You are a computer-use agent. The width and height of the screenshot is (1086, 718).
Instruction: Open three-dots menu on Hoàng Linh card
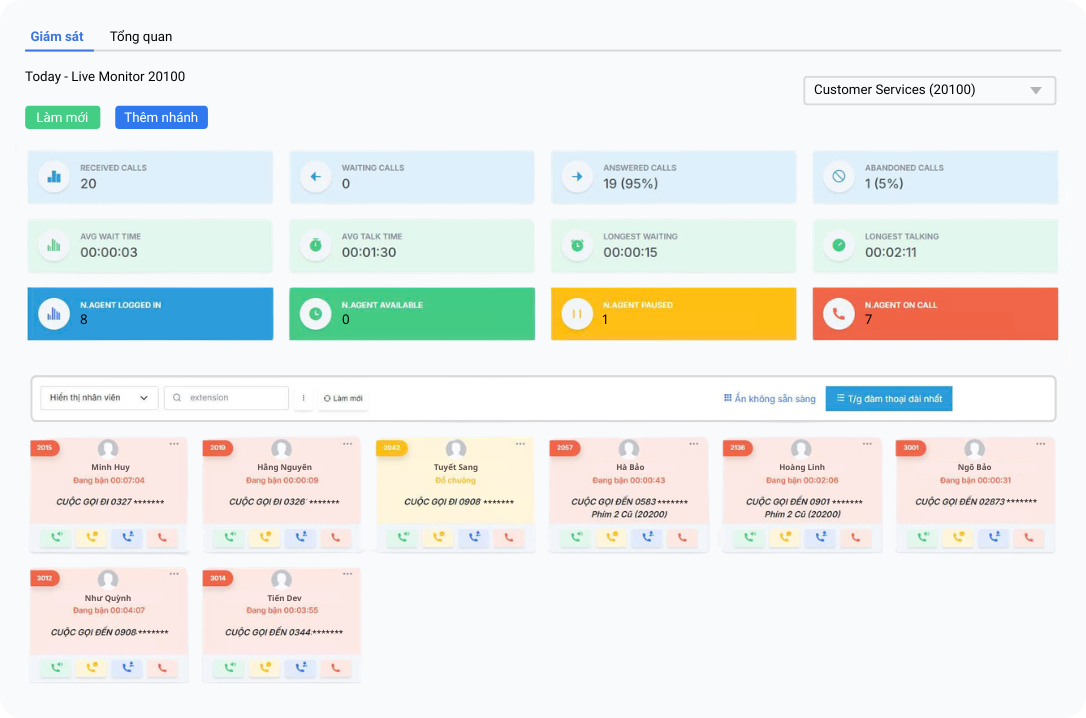(x=867, y=444)
